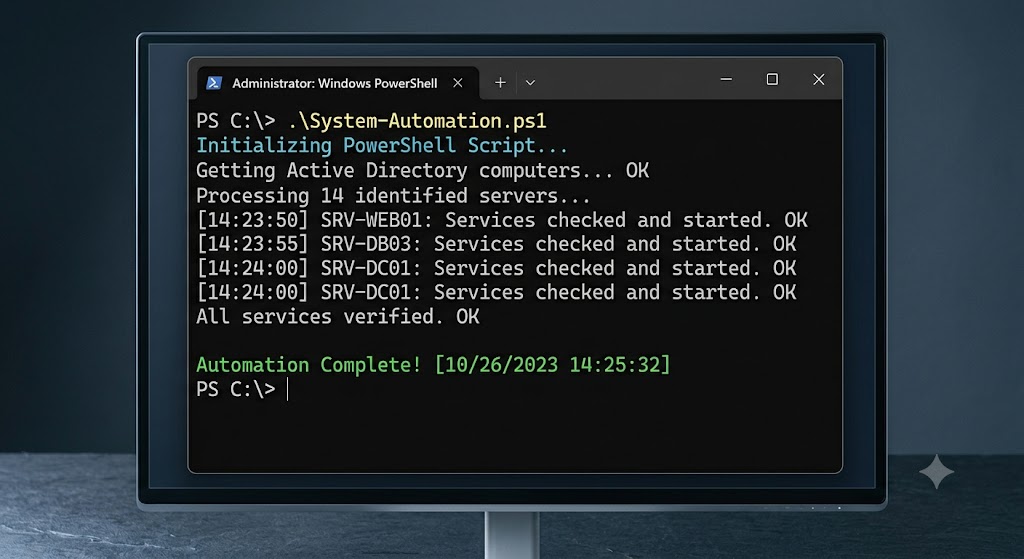Viewport: 1024px width, 559px height.
Task: Click the [10/26/2023 14:25:32] timestamp
Action: [x=552, y=364]
